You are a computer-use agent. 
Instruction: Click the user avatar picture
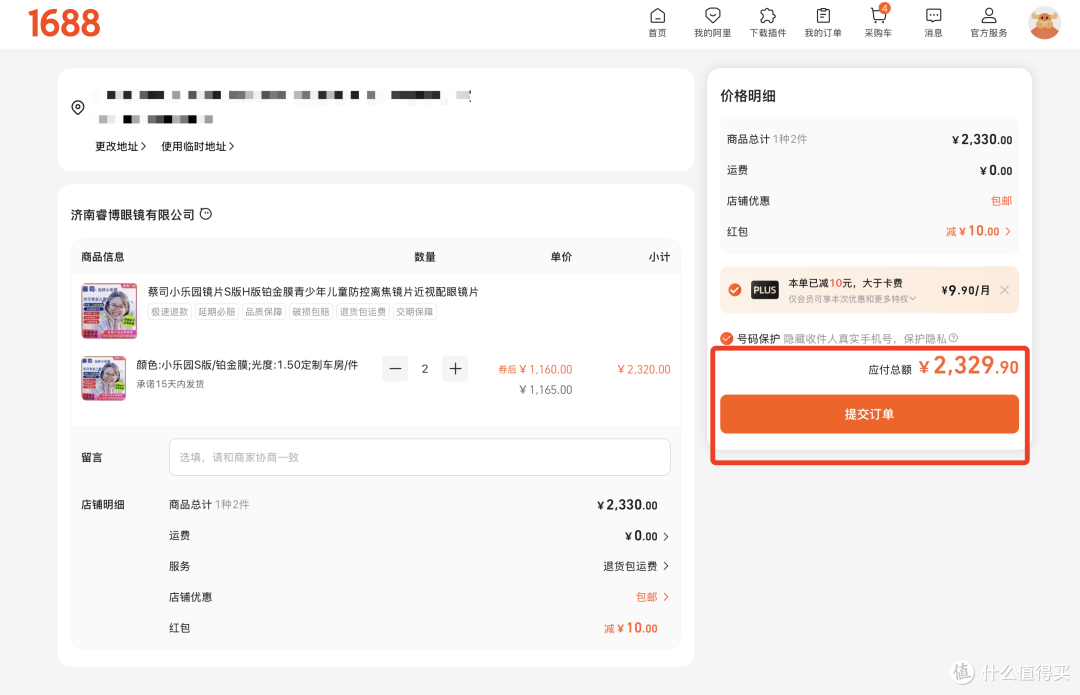pyautogui.click(x=1044, y=23)
